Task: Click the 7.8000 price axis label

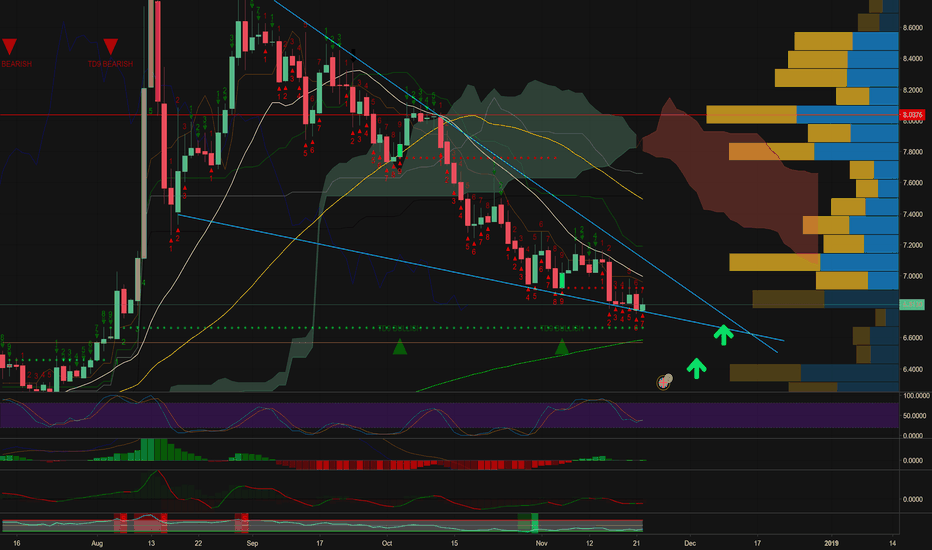Action: click(912, 152)
